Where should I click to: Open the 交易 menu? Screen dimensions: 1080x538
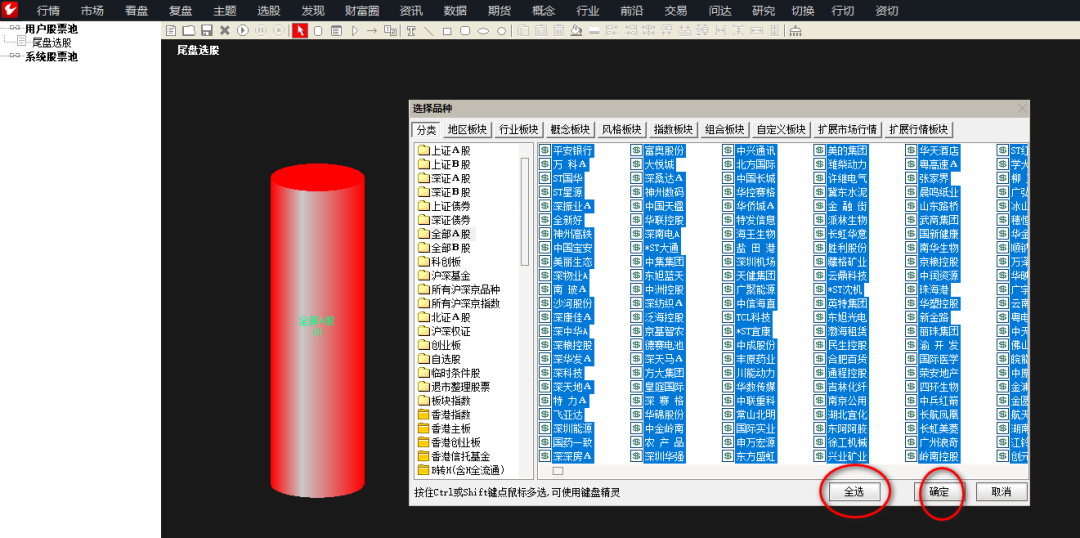(676, 10)
